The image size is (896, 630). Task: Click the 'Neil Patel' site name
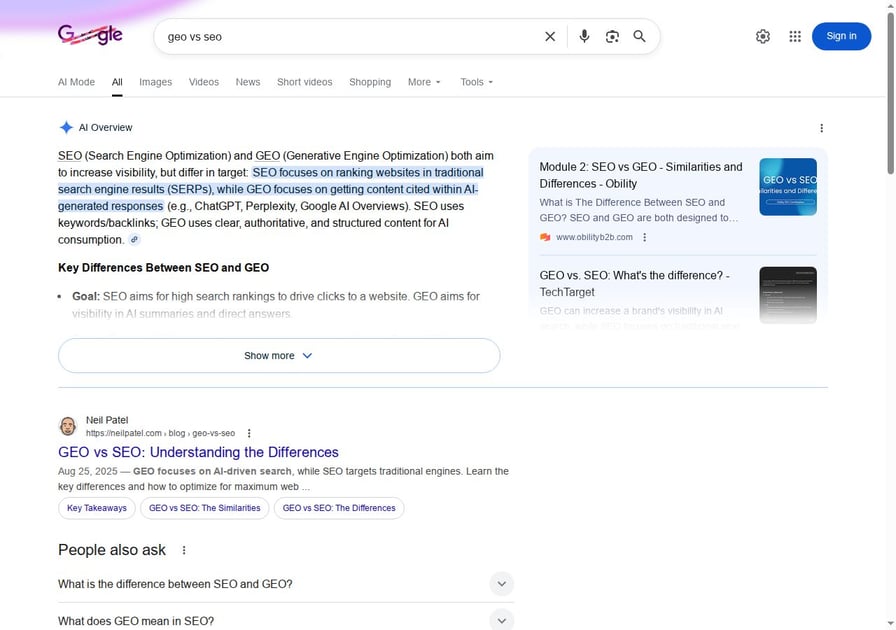(107, 420)
